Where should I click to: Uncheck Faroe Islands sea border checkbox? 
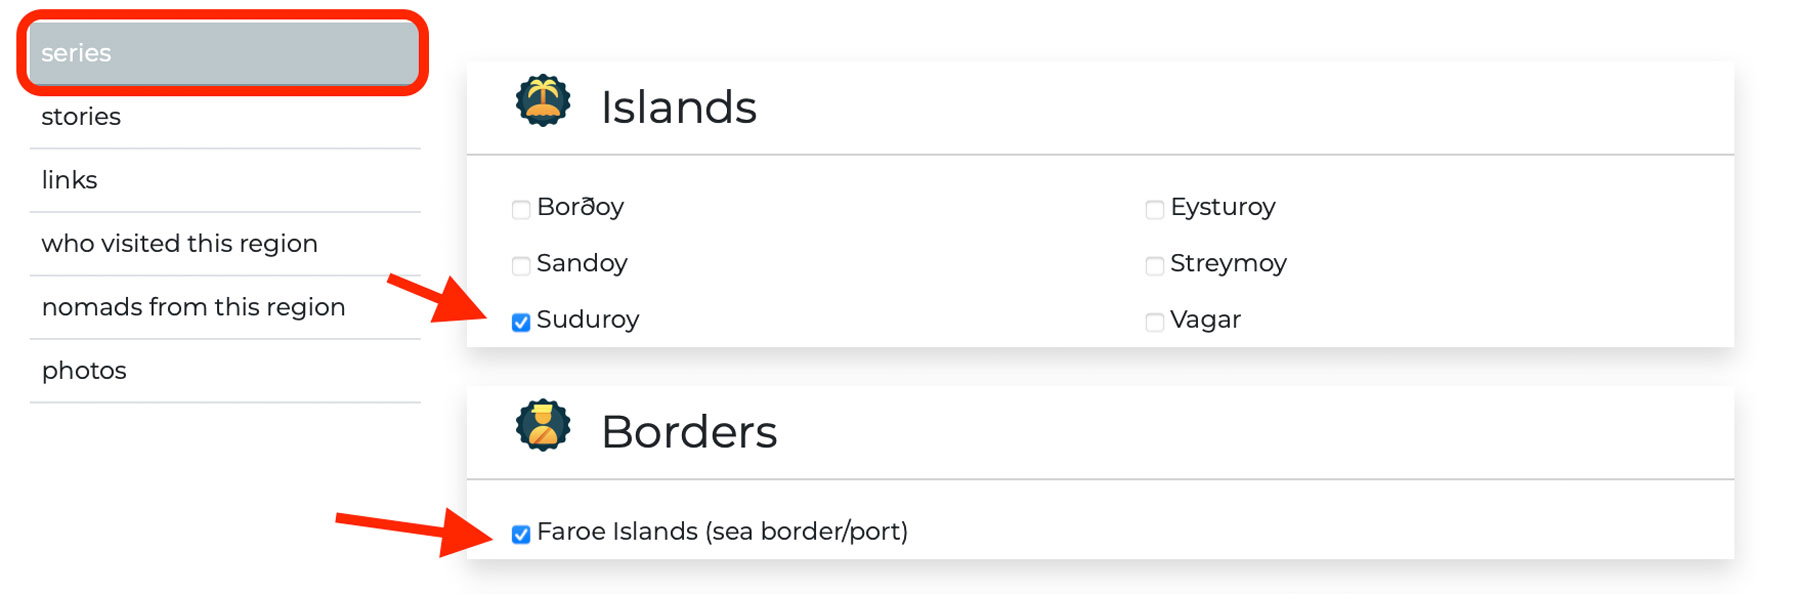(x=521, y=534)
